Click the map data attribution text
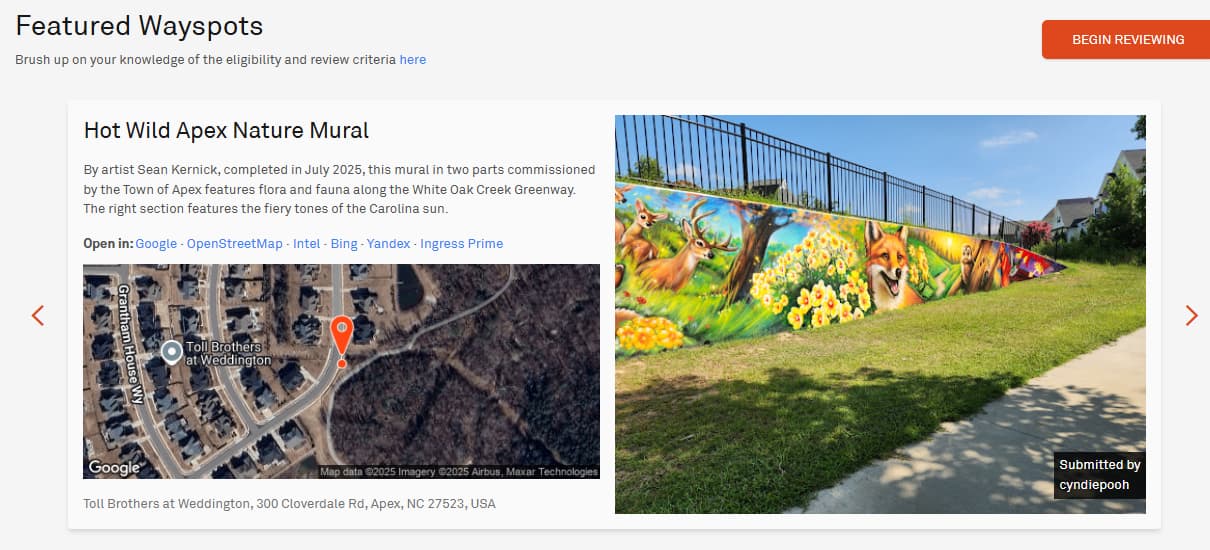Screen dimensions: 1210x550 458,472
